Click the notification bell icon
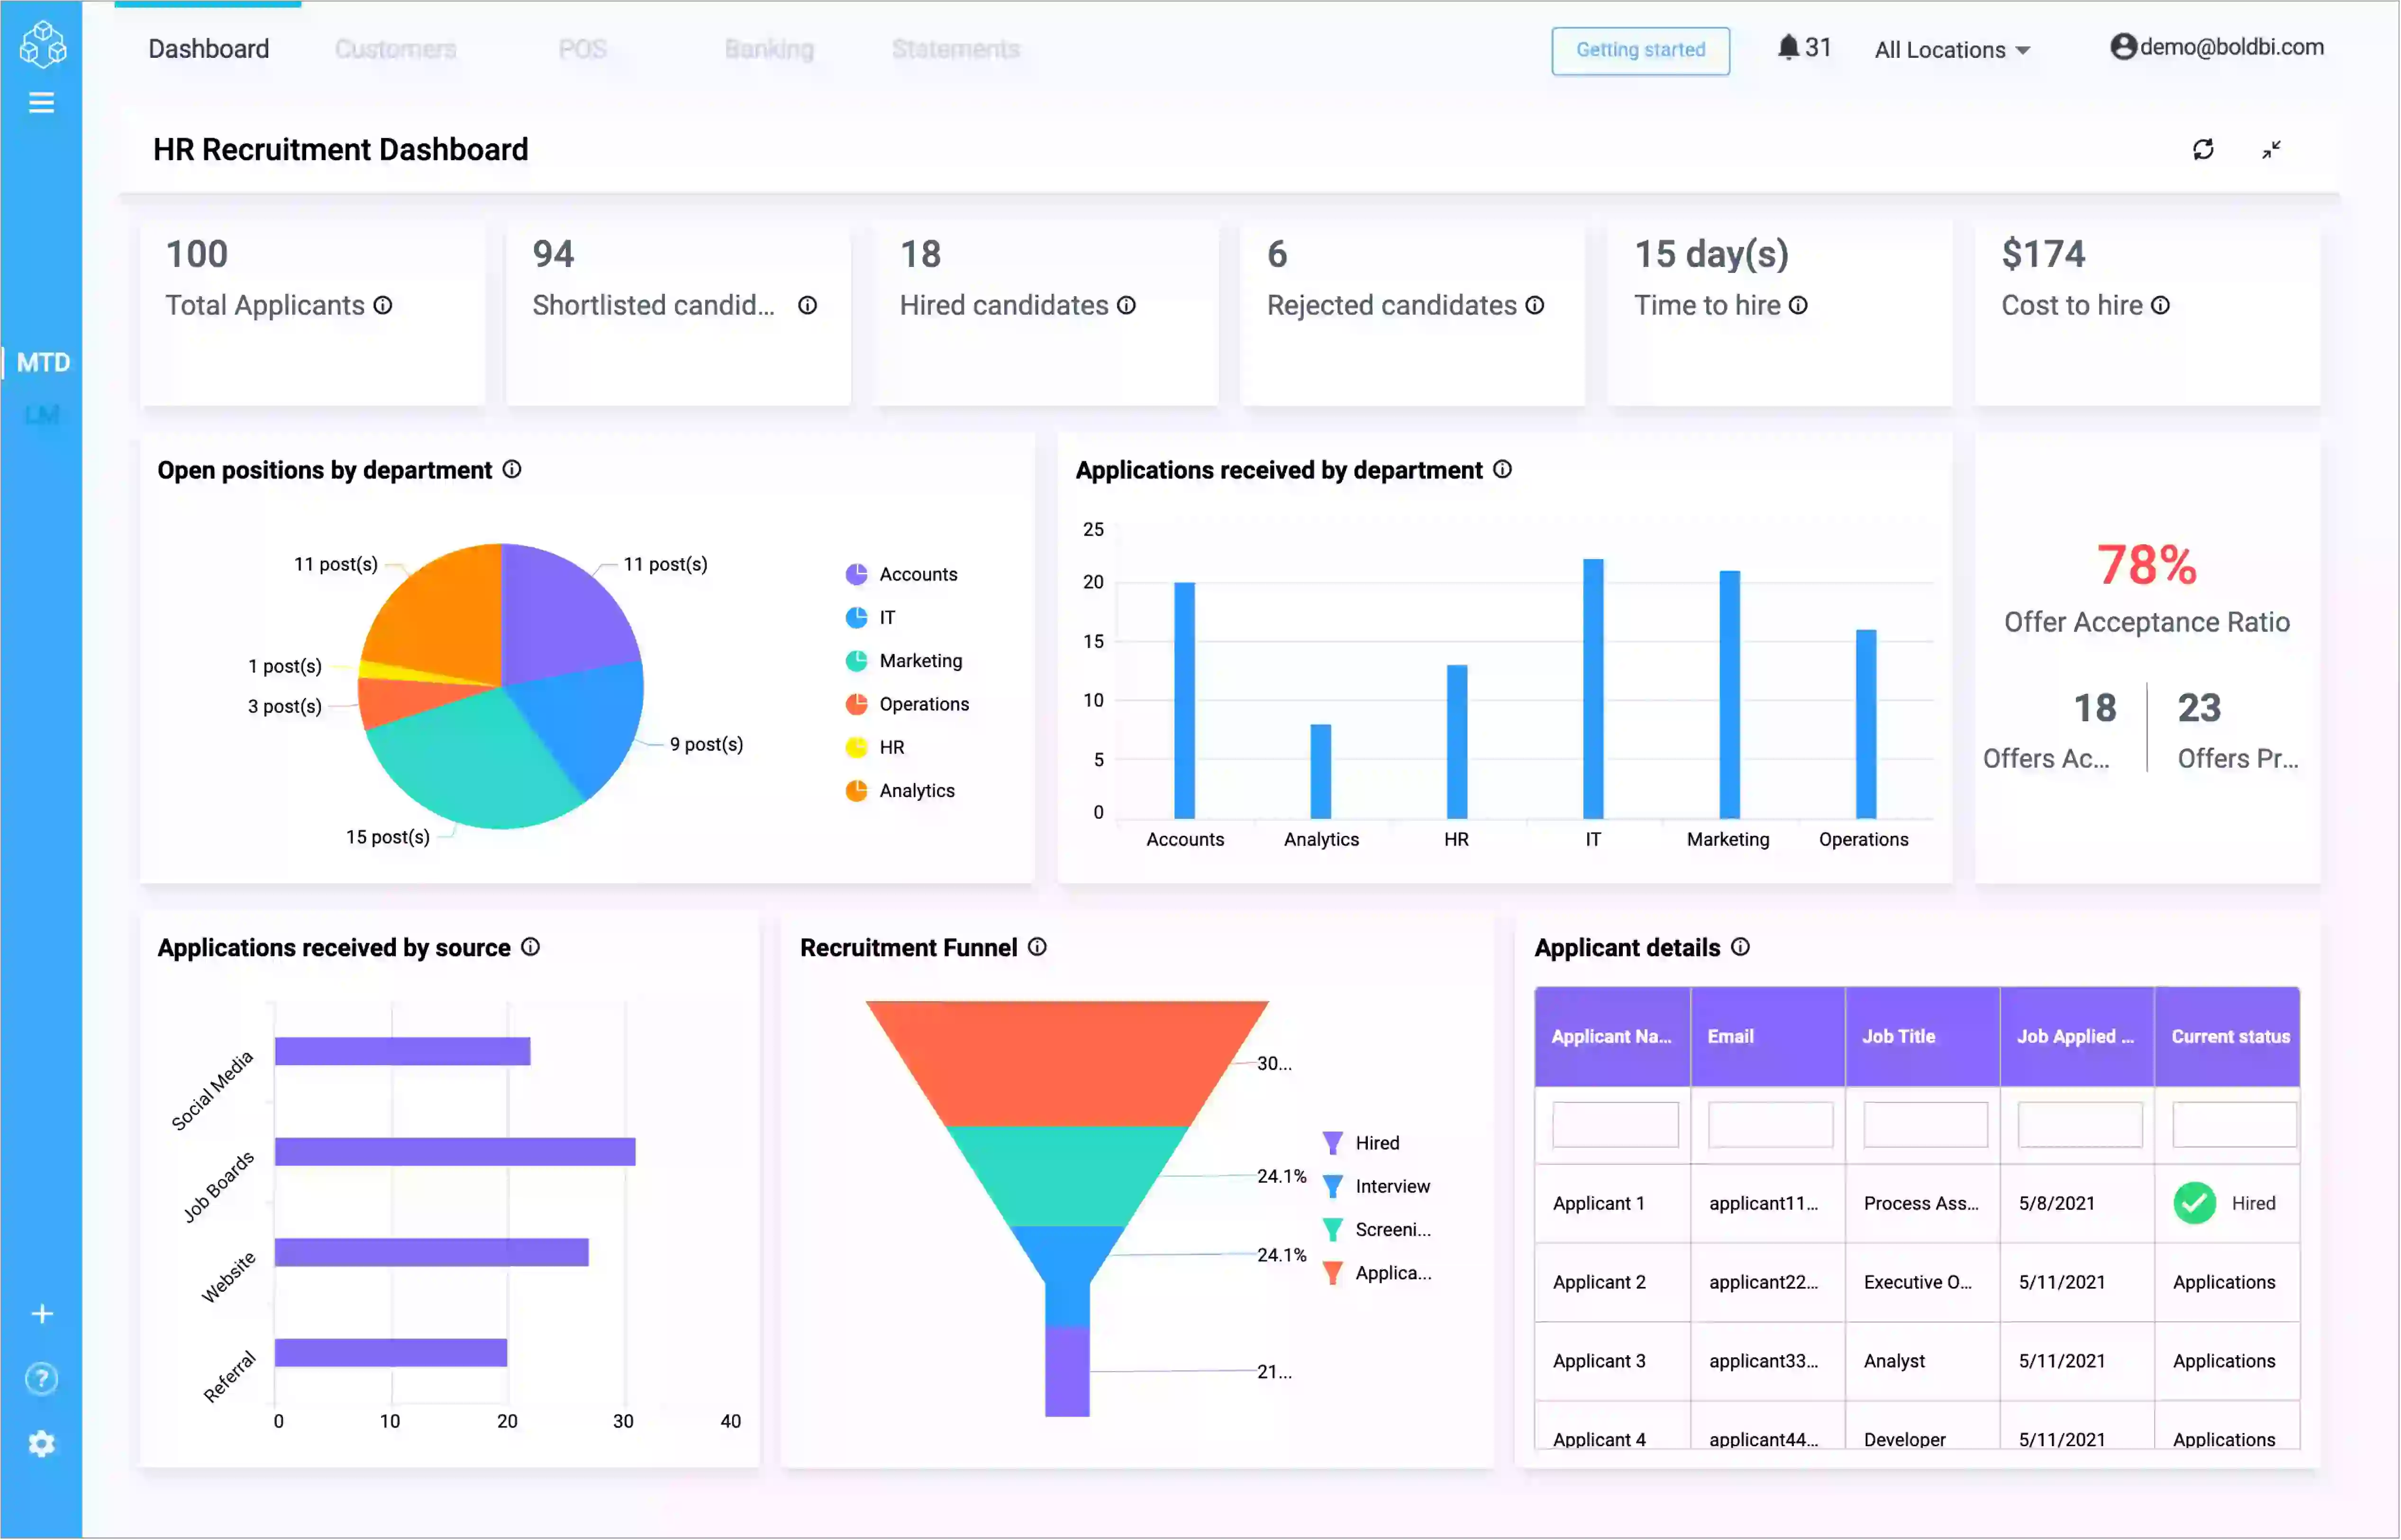The image size is (2401, 1540). [1789, 47]
